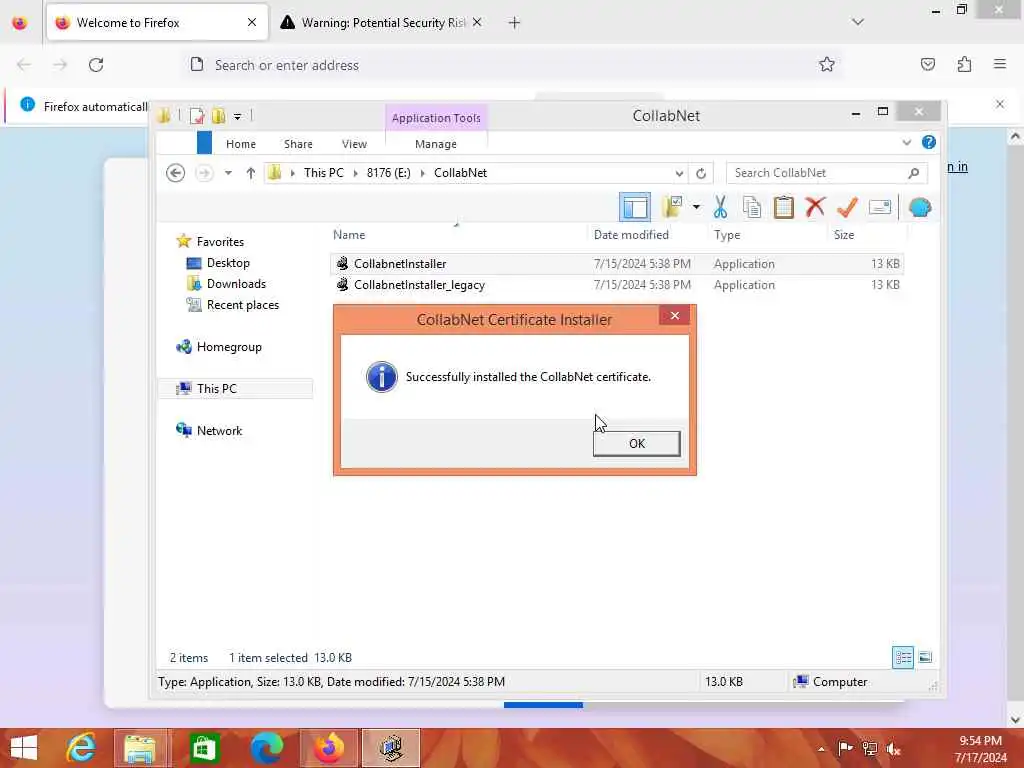This screenshot has height=768, width=1024.
Task: Open the blue File tab in Explorer
Action: (x=204, y=143)
